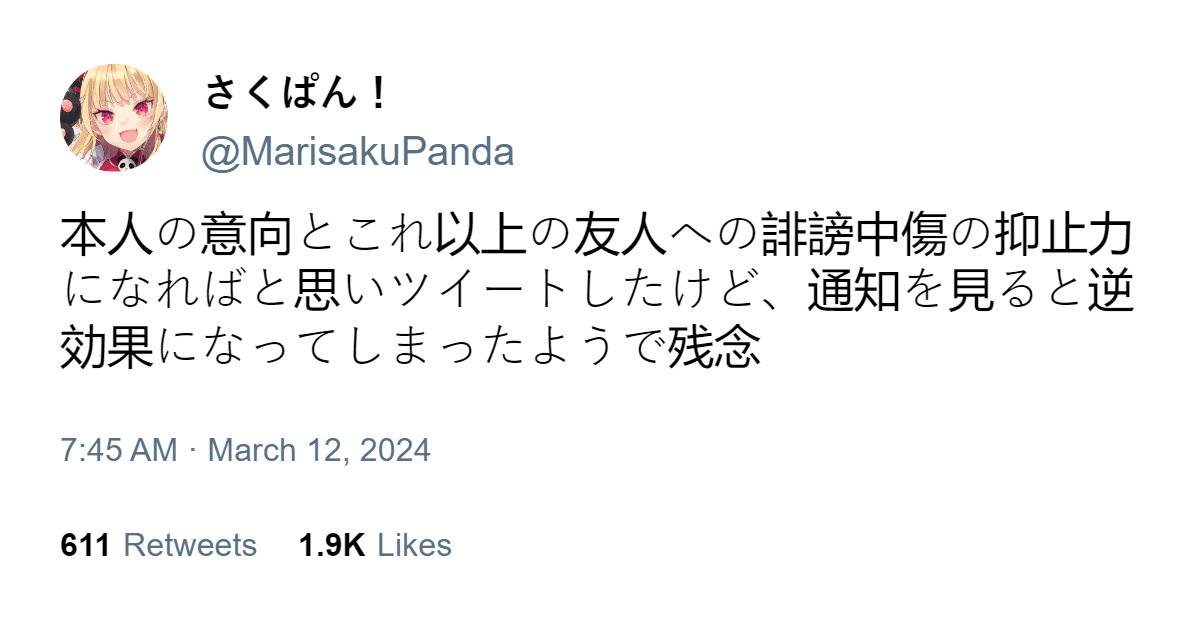Open the 1.9K likes count
Screen dimensions: 1200x627
332,545
